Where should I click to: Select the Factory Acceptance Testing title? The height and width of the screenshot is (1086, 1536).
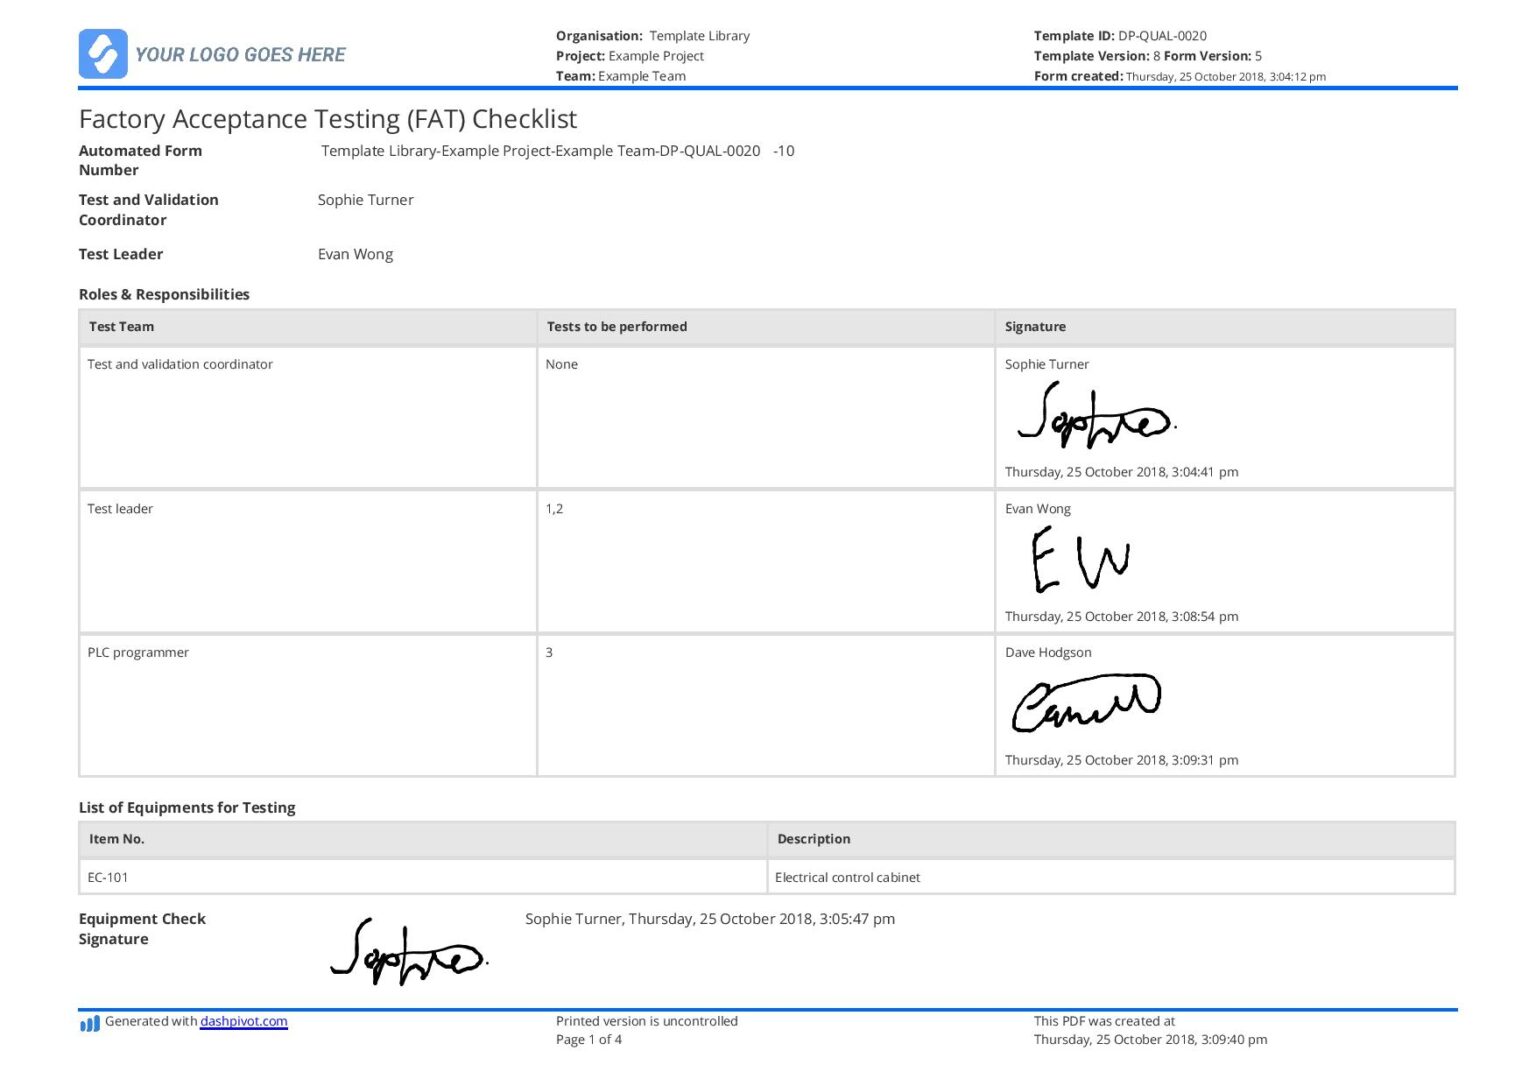click(328, 119)
